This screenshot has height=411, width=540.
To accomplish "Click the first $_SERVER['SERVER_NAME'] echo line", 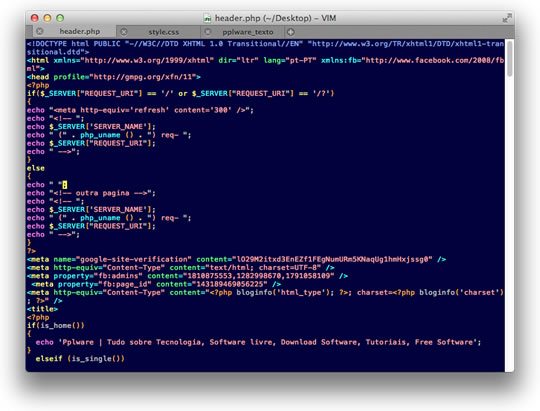I will (91, 126).
